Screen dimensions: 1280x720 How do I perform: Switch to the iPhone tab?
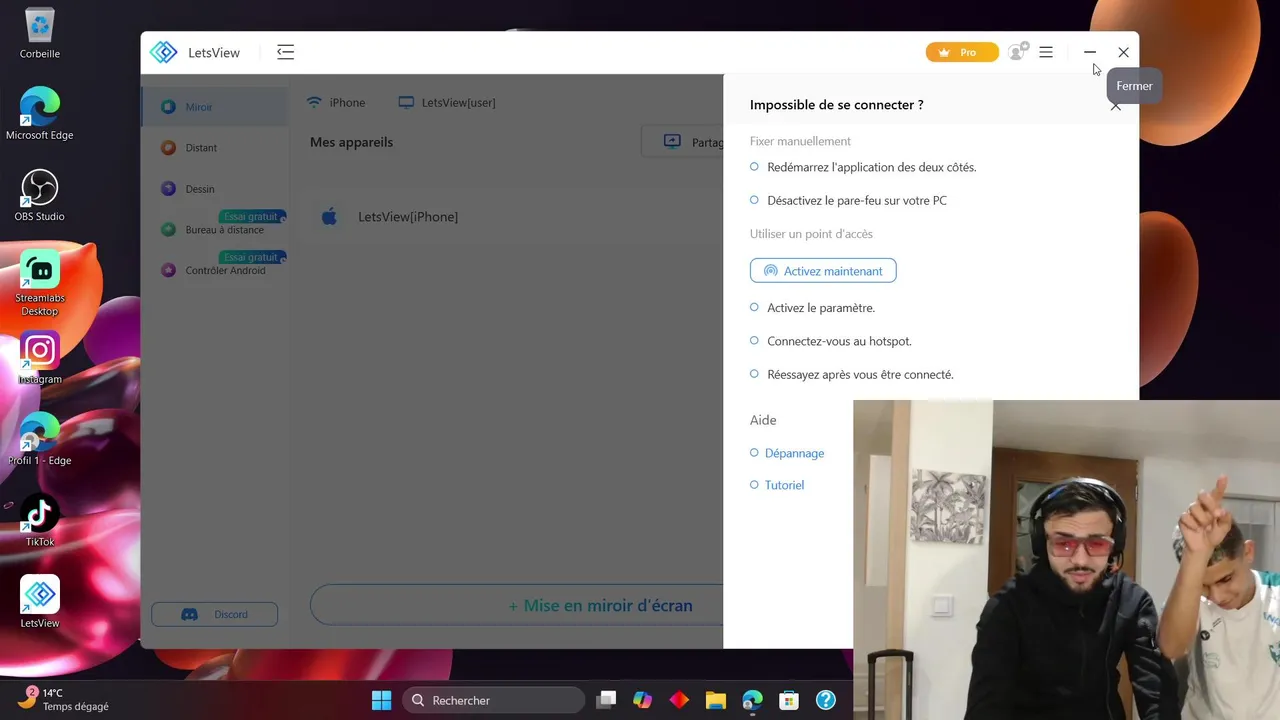[x=336, y=102]
